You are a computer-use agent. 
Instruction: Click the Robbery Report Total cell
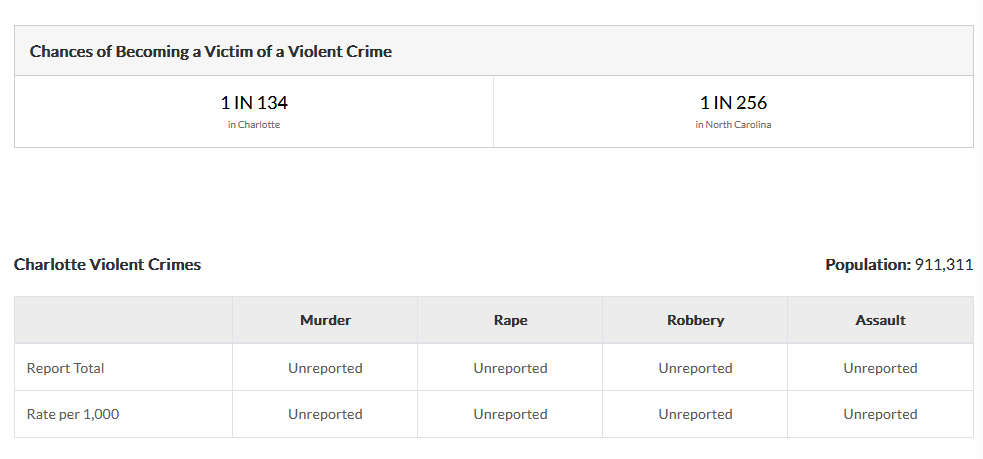[x=695, y=368]
